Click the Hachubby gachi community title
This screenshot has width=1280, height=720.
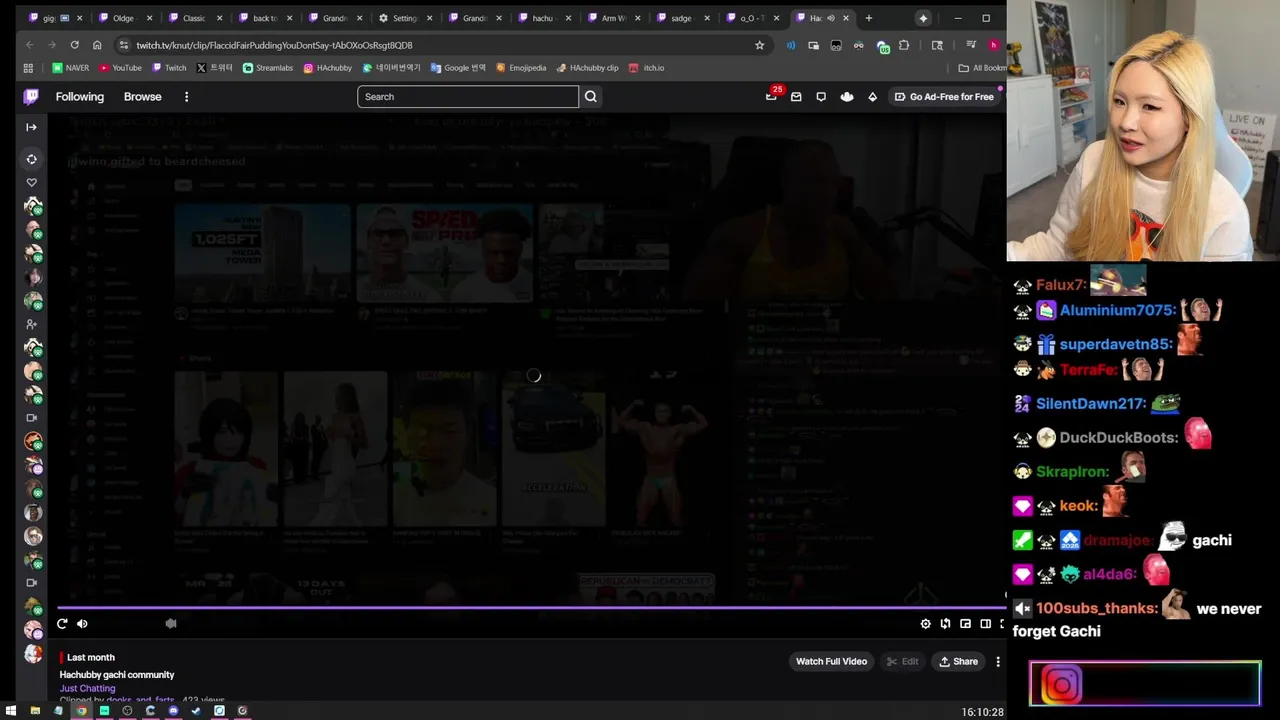point(116,675)
